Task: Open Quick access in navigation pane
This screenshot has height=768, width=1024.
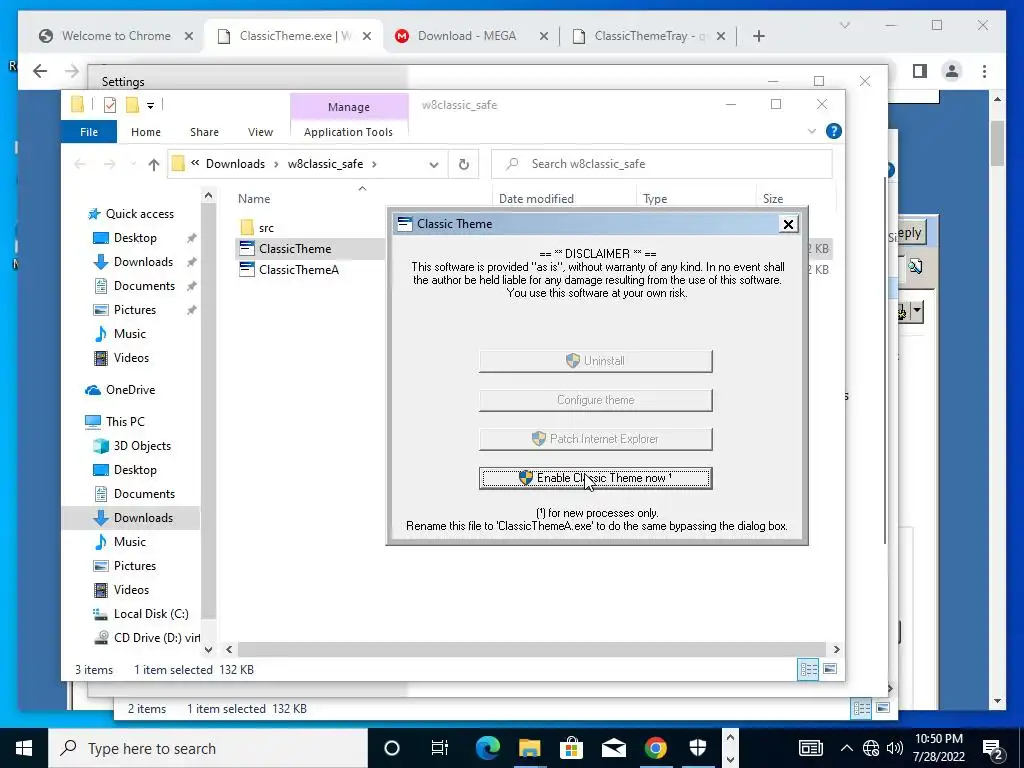Action: (x=140, y=214)
